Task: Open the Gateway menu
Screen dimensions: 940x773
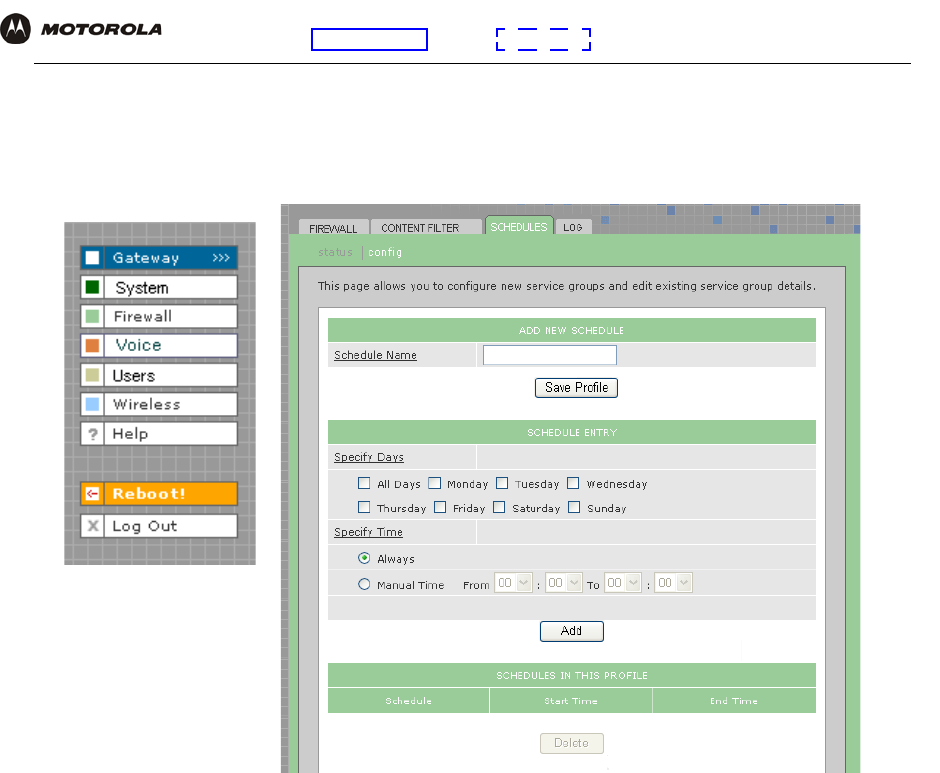Action: tap(159, 258)
